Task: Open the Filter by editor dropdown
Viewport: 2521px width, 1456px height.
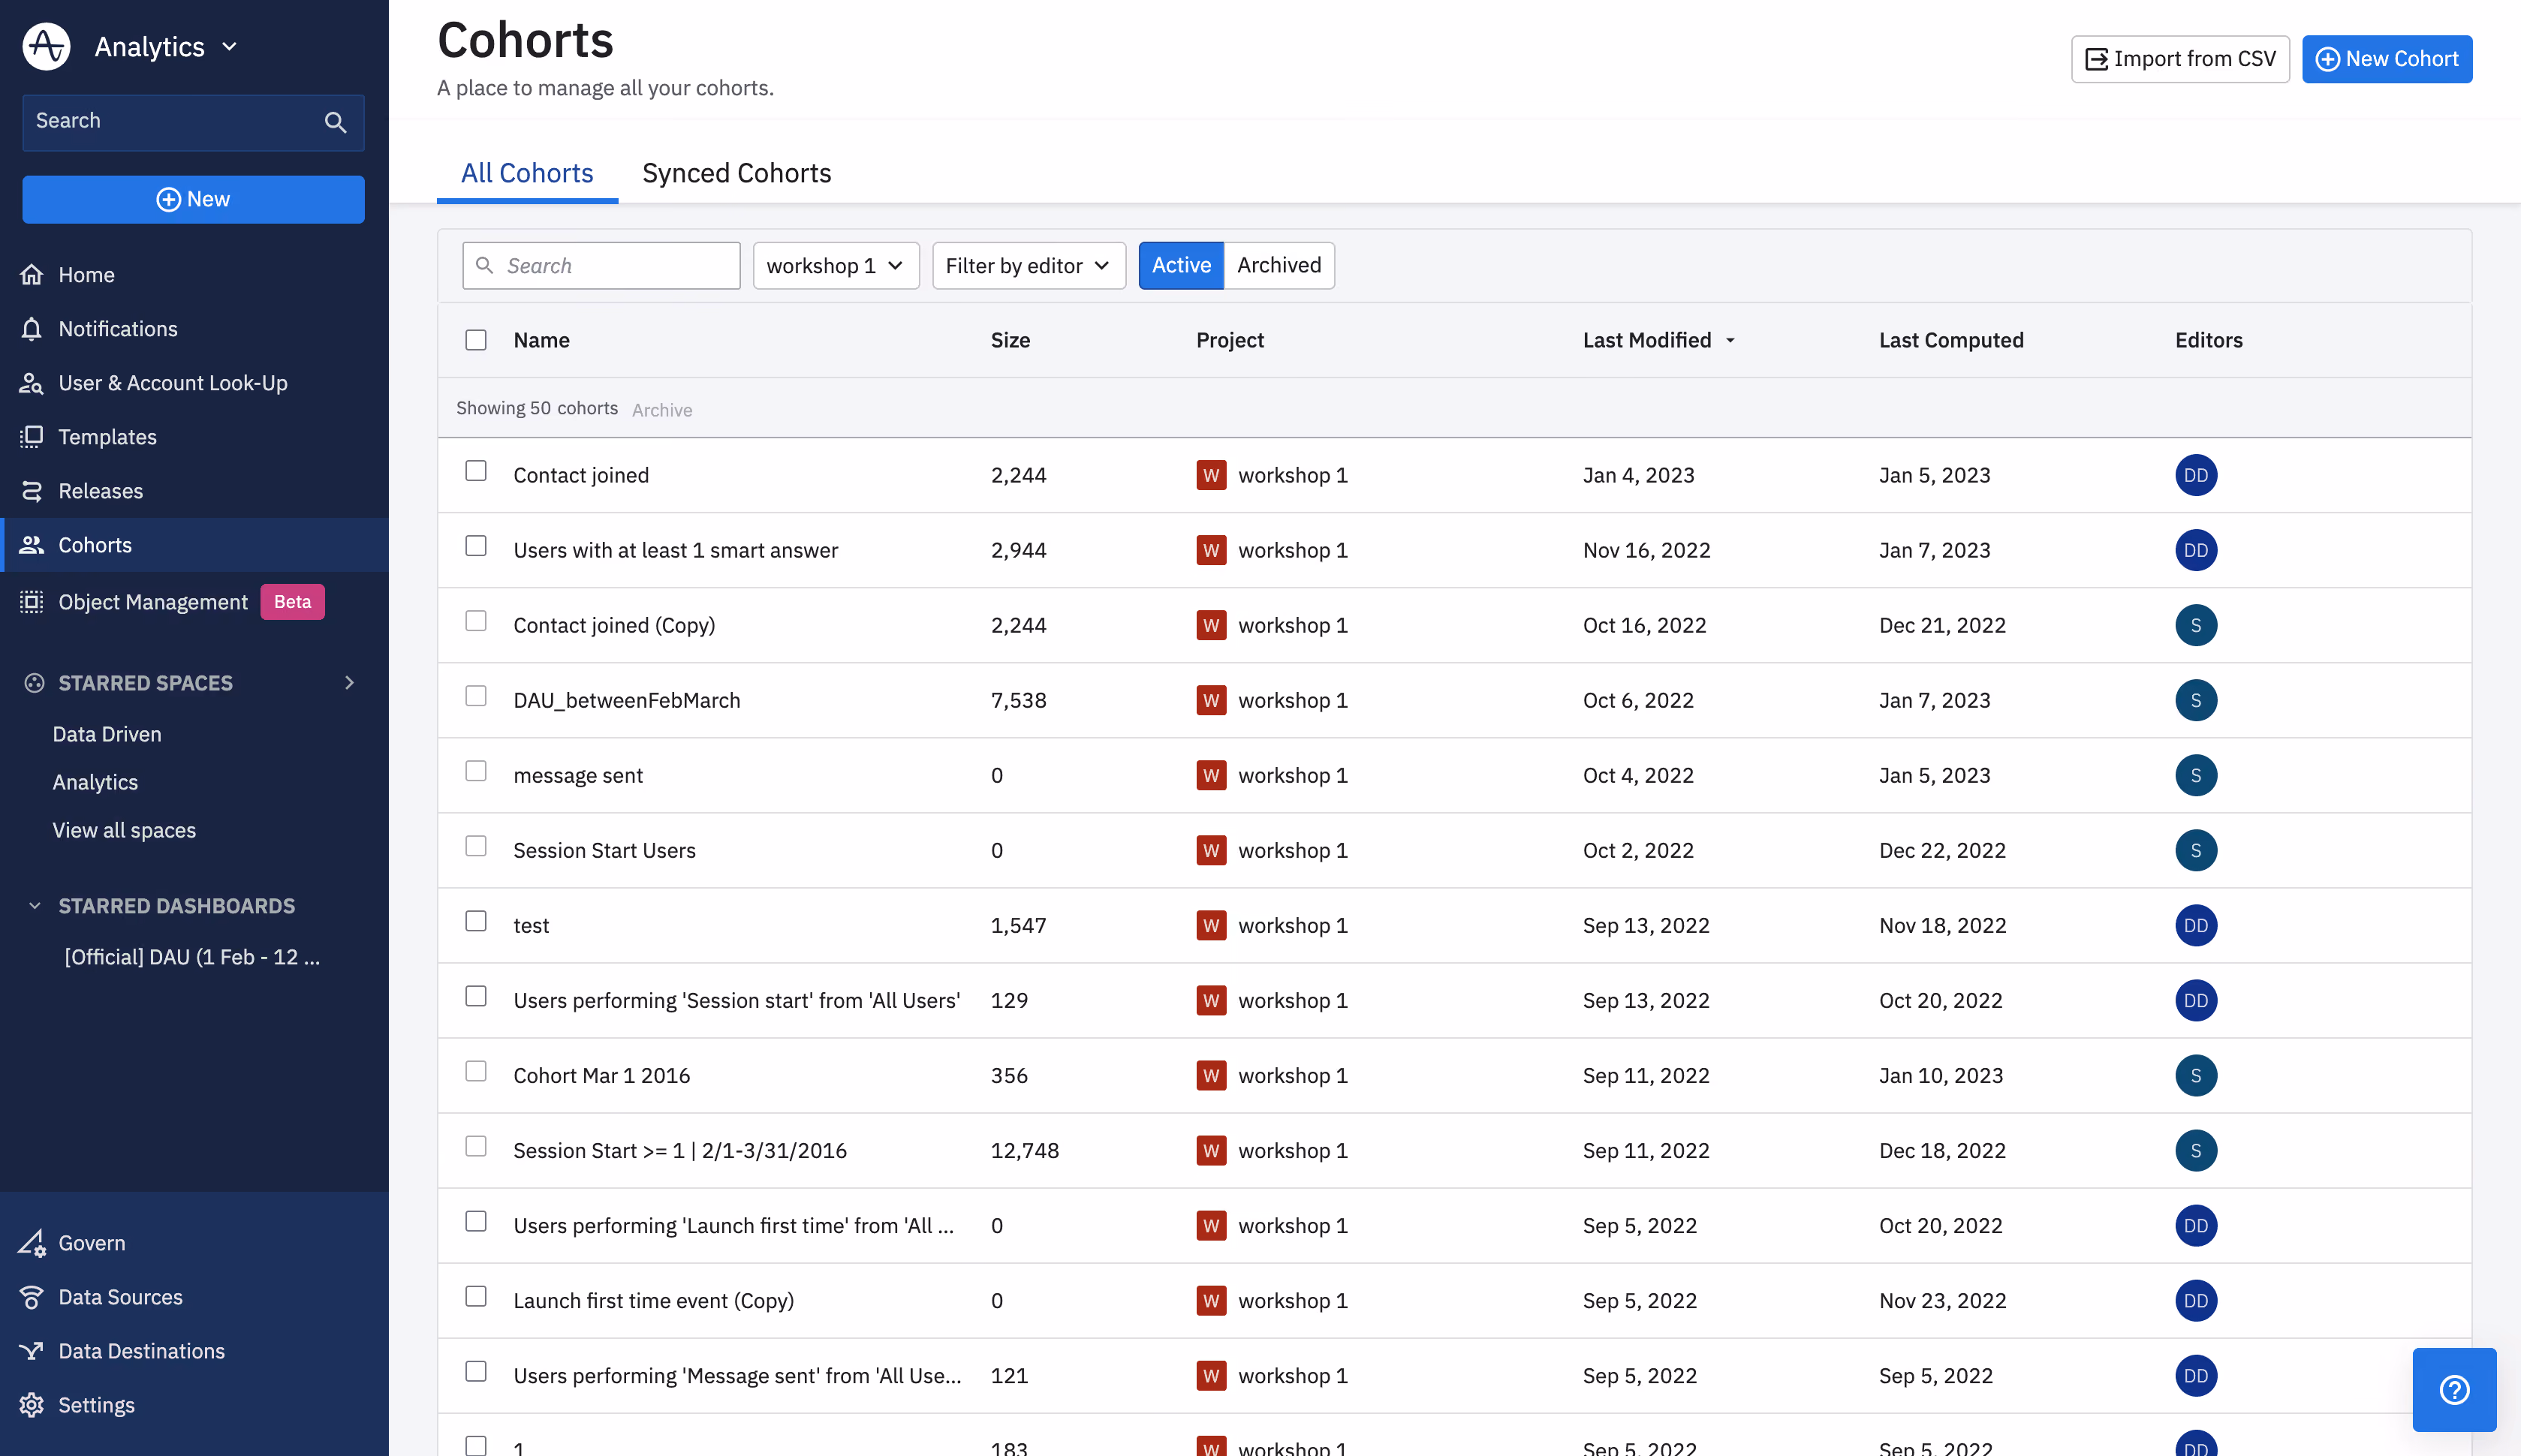Action: click(1029, 265)
